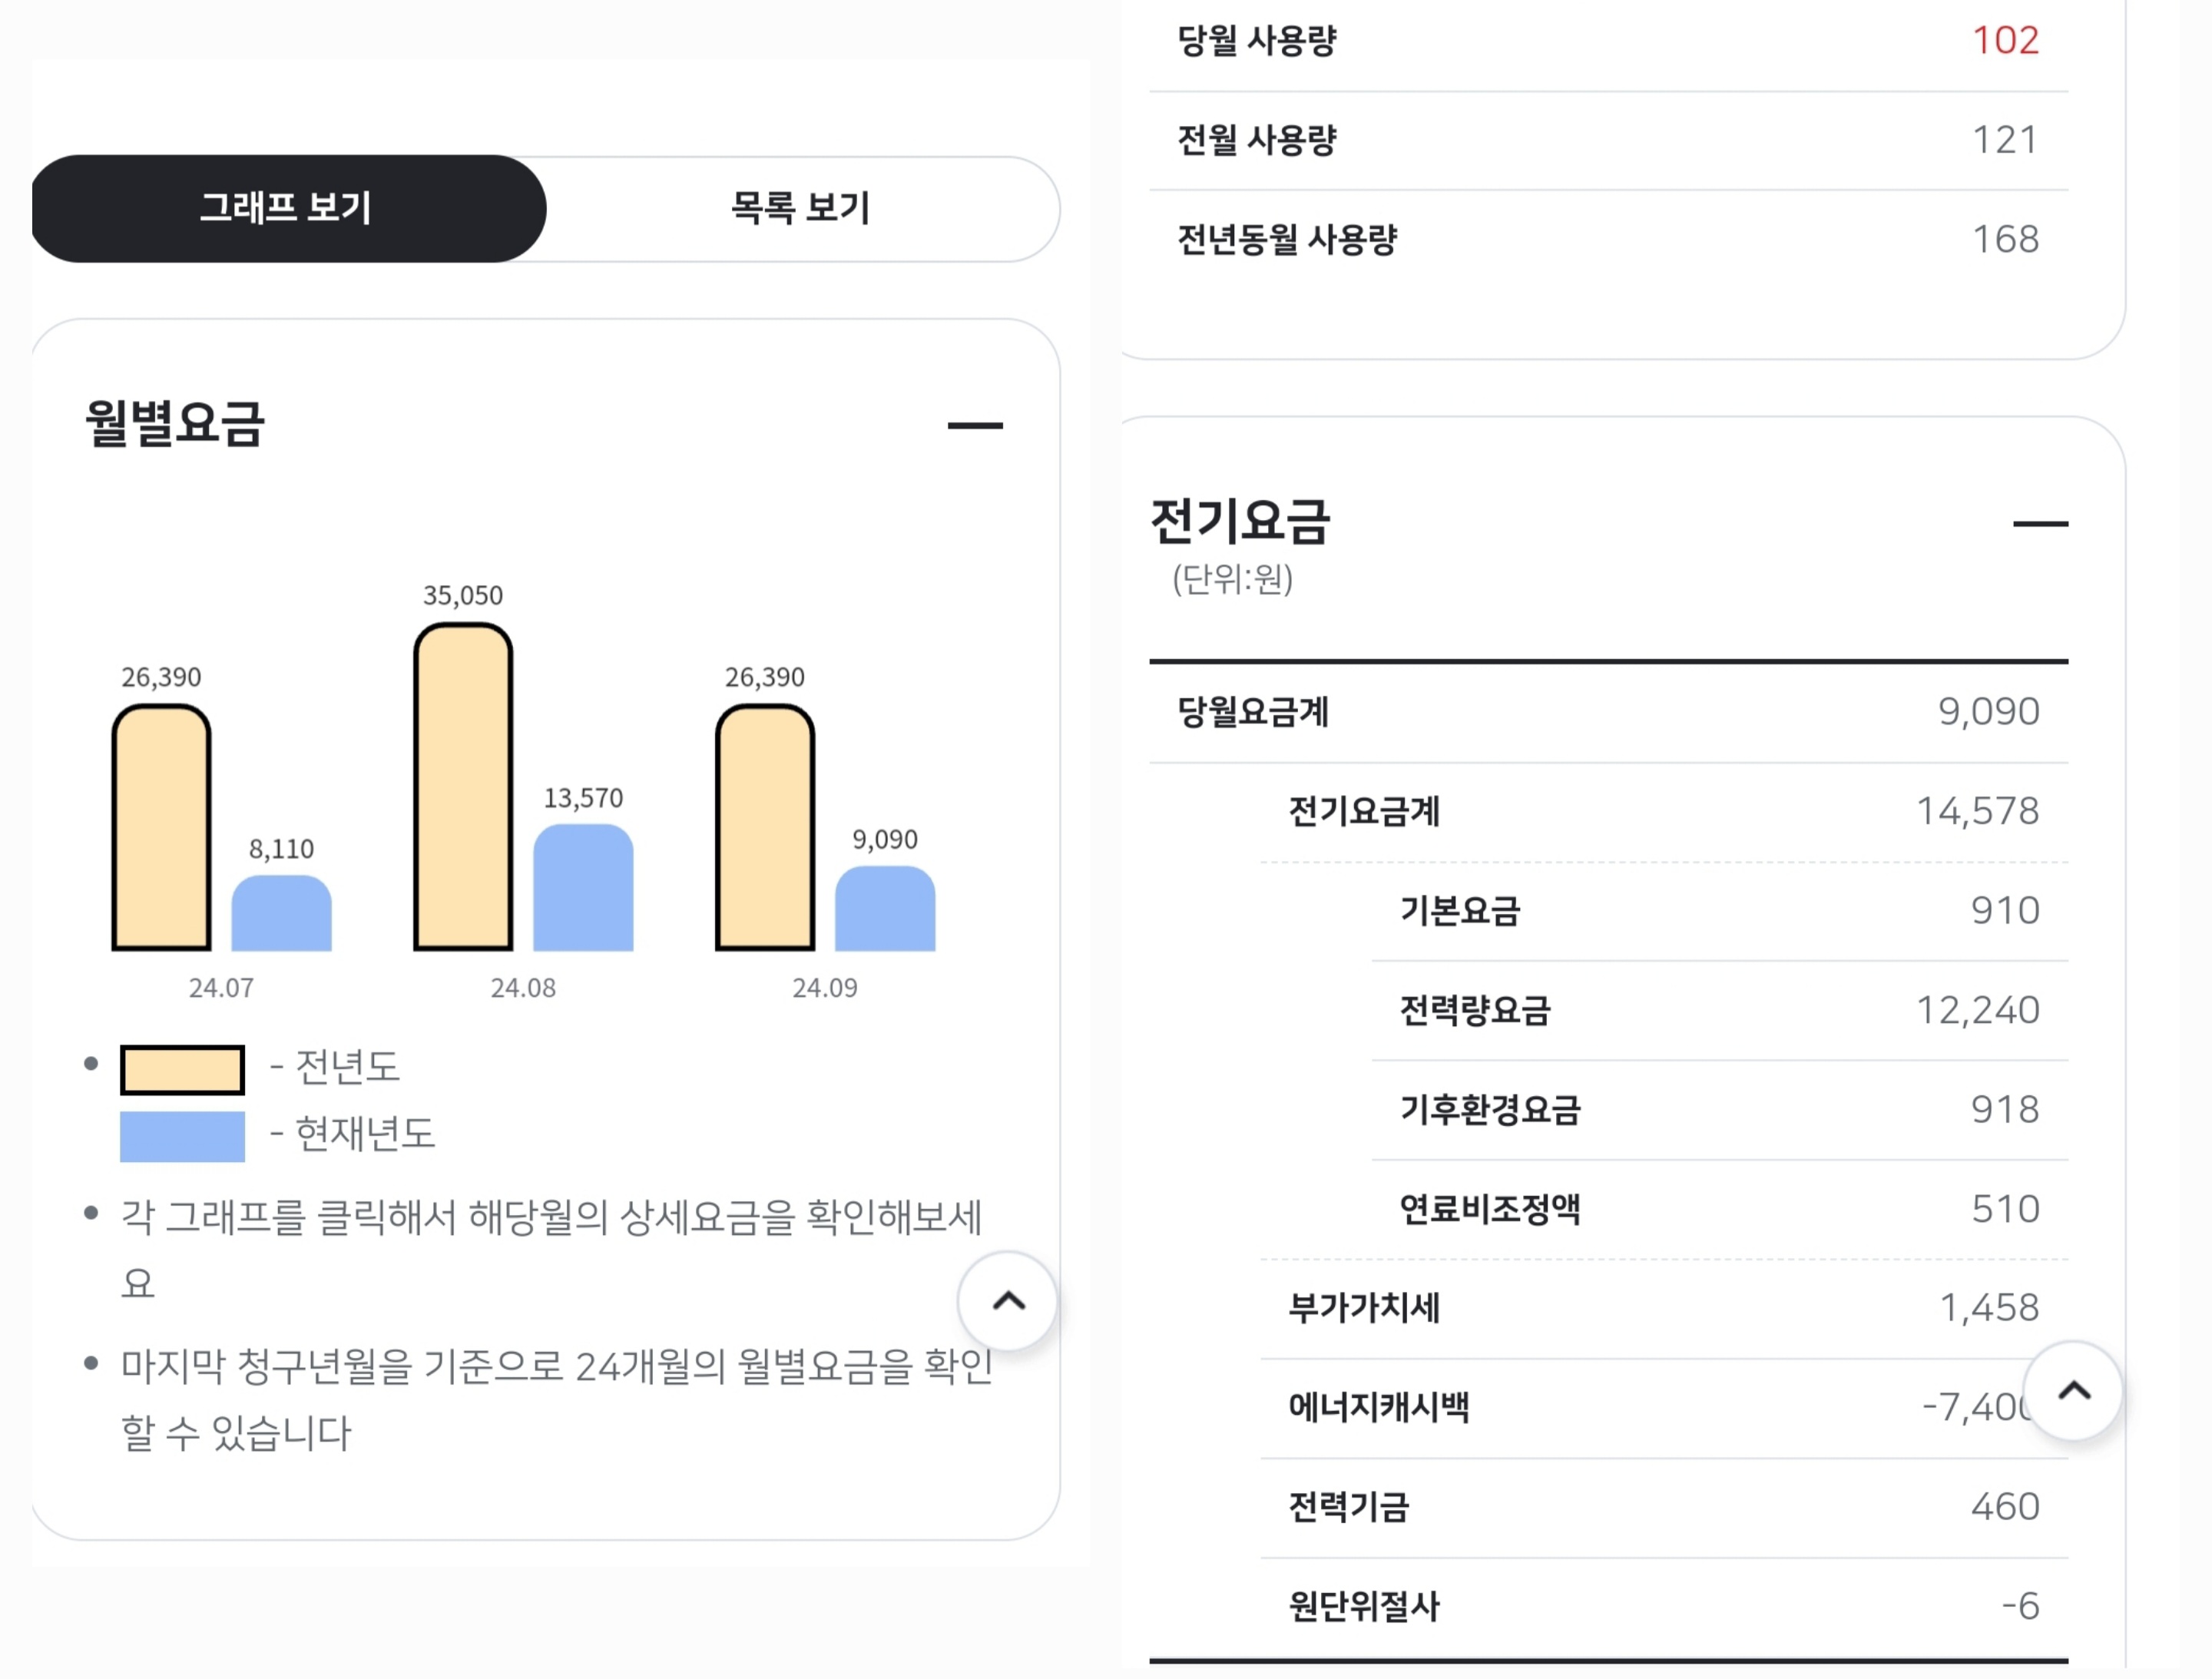Click the 당월 사용량 value 102
The height and width of the screenshot is (1679, 2212).
coord(2004,41)
